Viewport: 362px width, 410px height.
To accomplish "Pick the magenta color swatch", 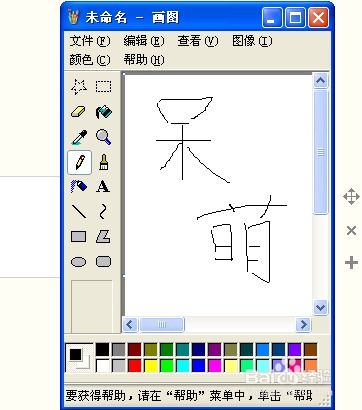I will click(214, 366).
